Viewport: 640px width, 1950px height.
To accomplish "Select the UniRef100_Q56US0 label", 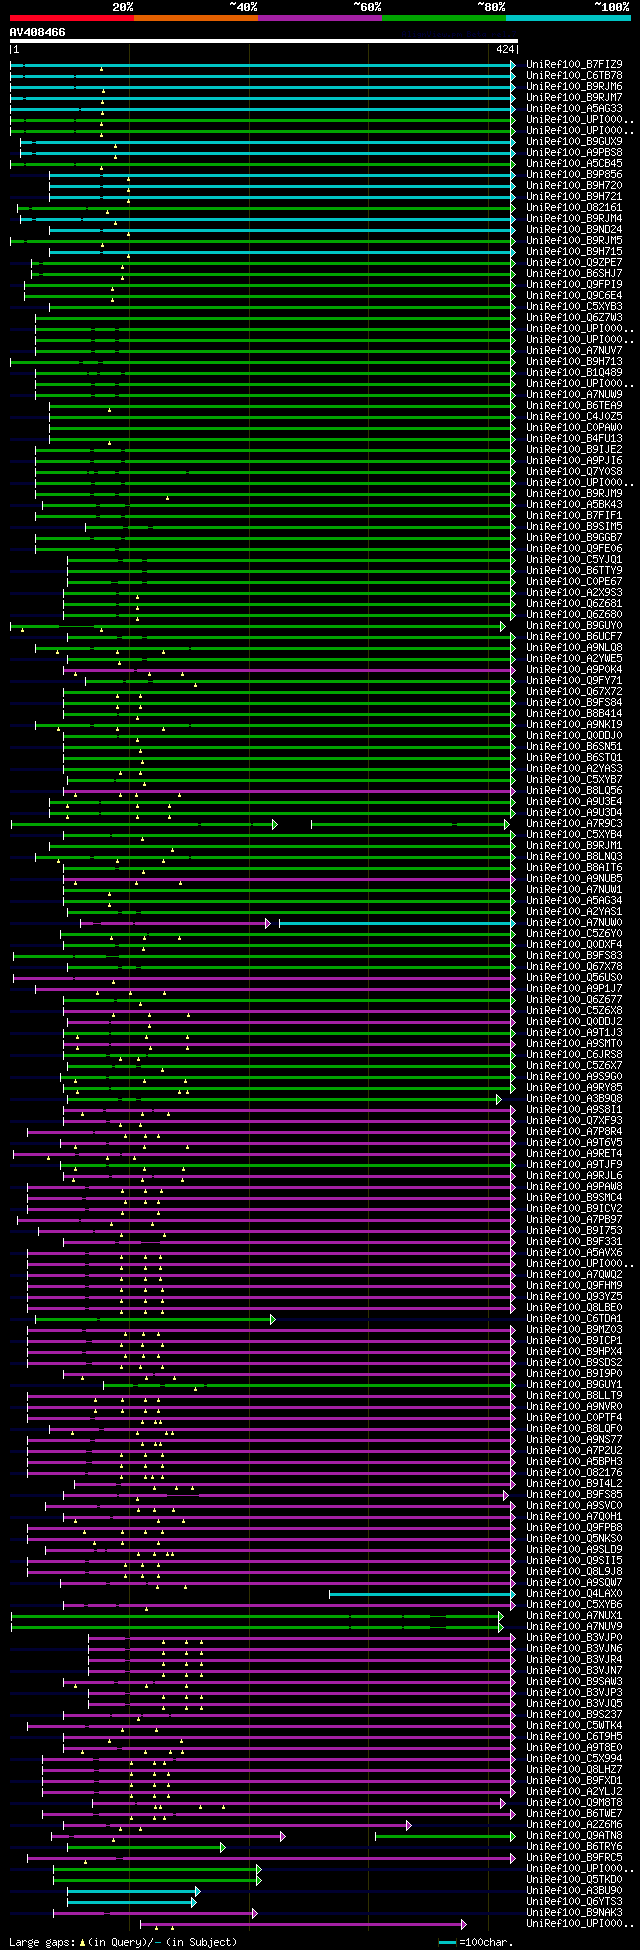I will point(574,978).
